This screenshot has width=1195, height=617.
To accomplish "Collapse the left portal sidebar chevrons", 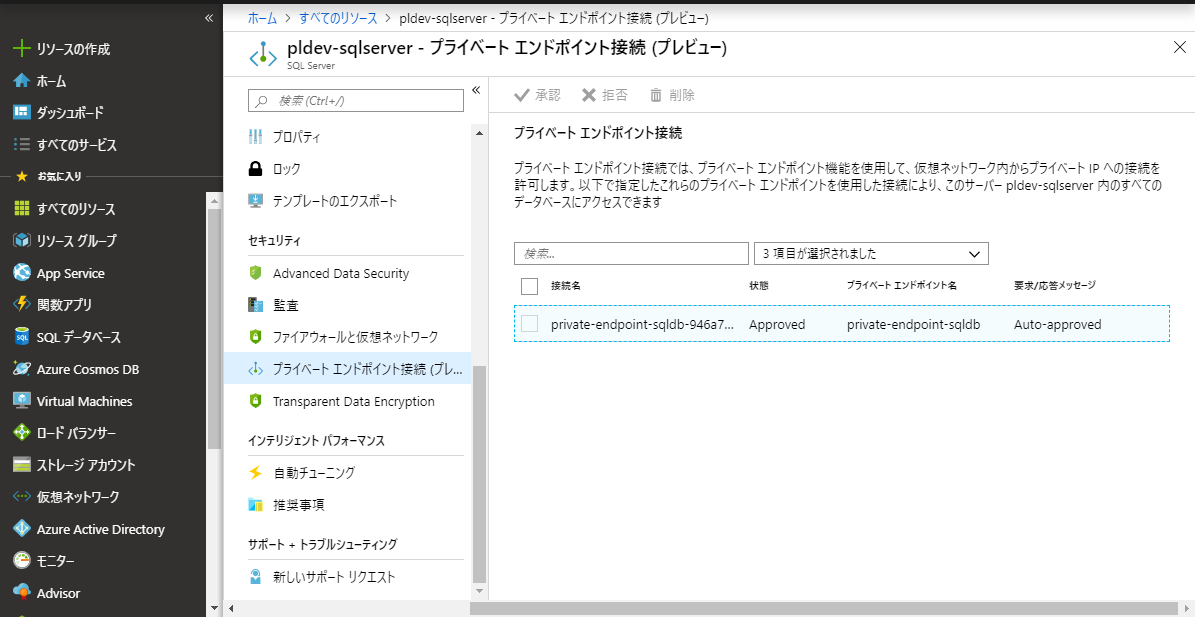I will tap(209, 18).
